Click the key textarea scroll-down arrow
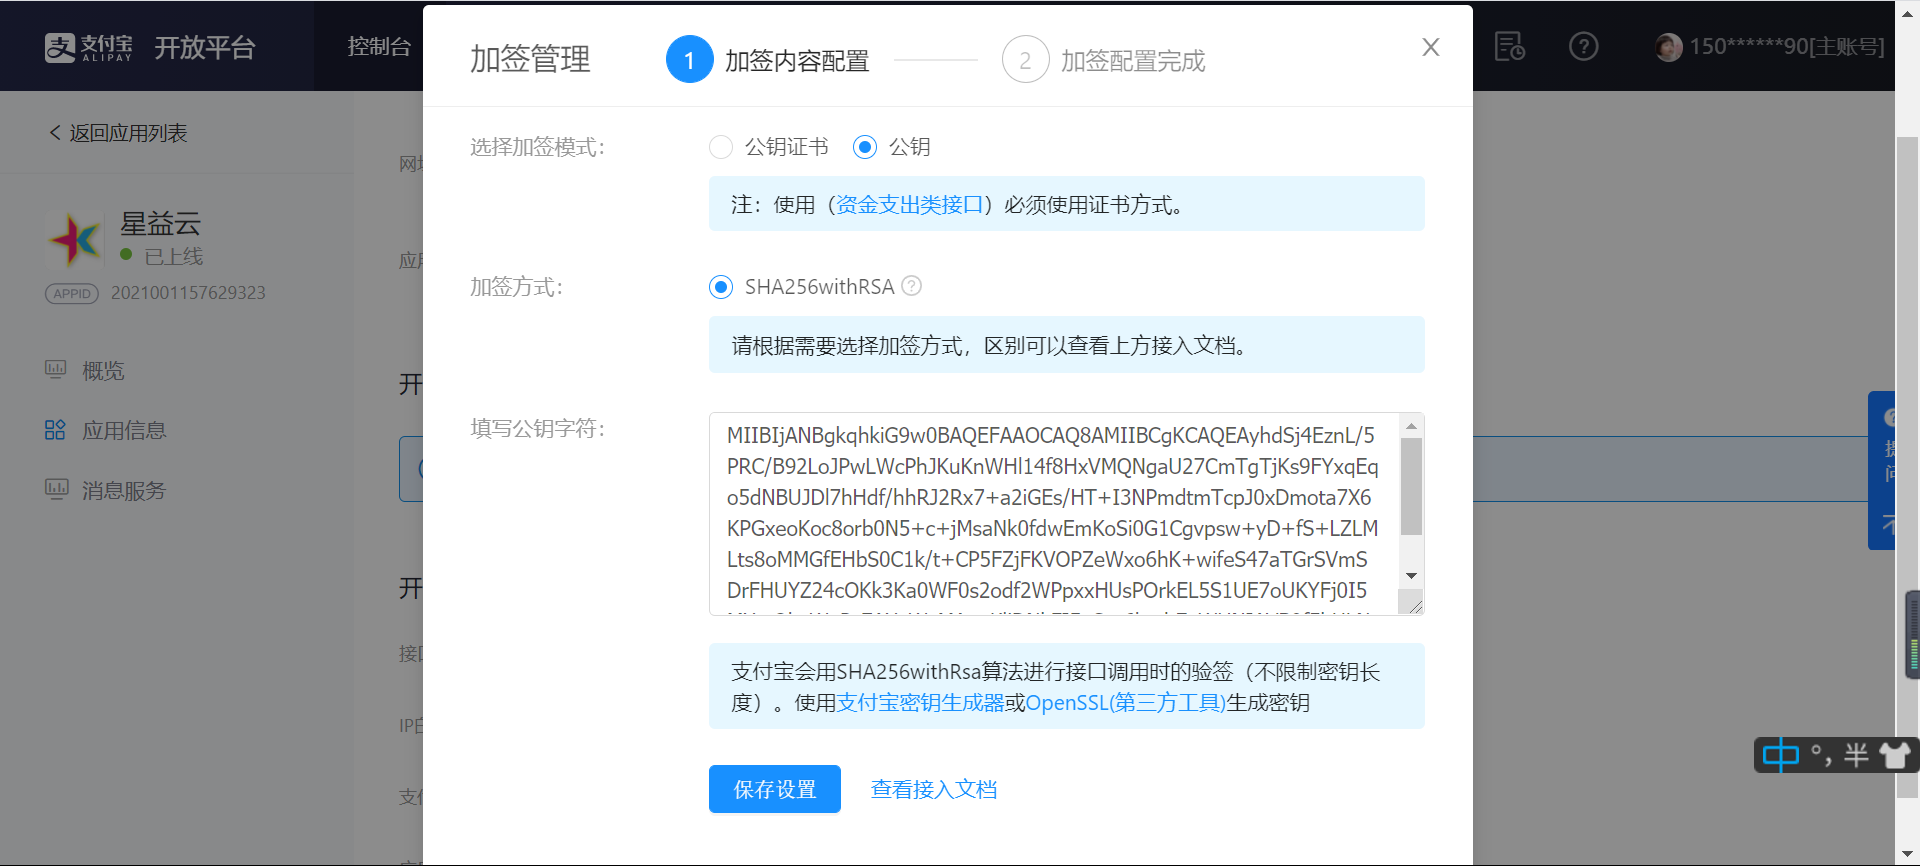This screenshot has width=1920, height=866. click(1411, 575)
